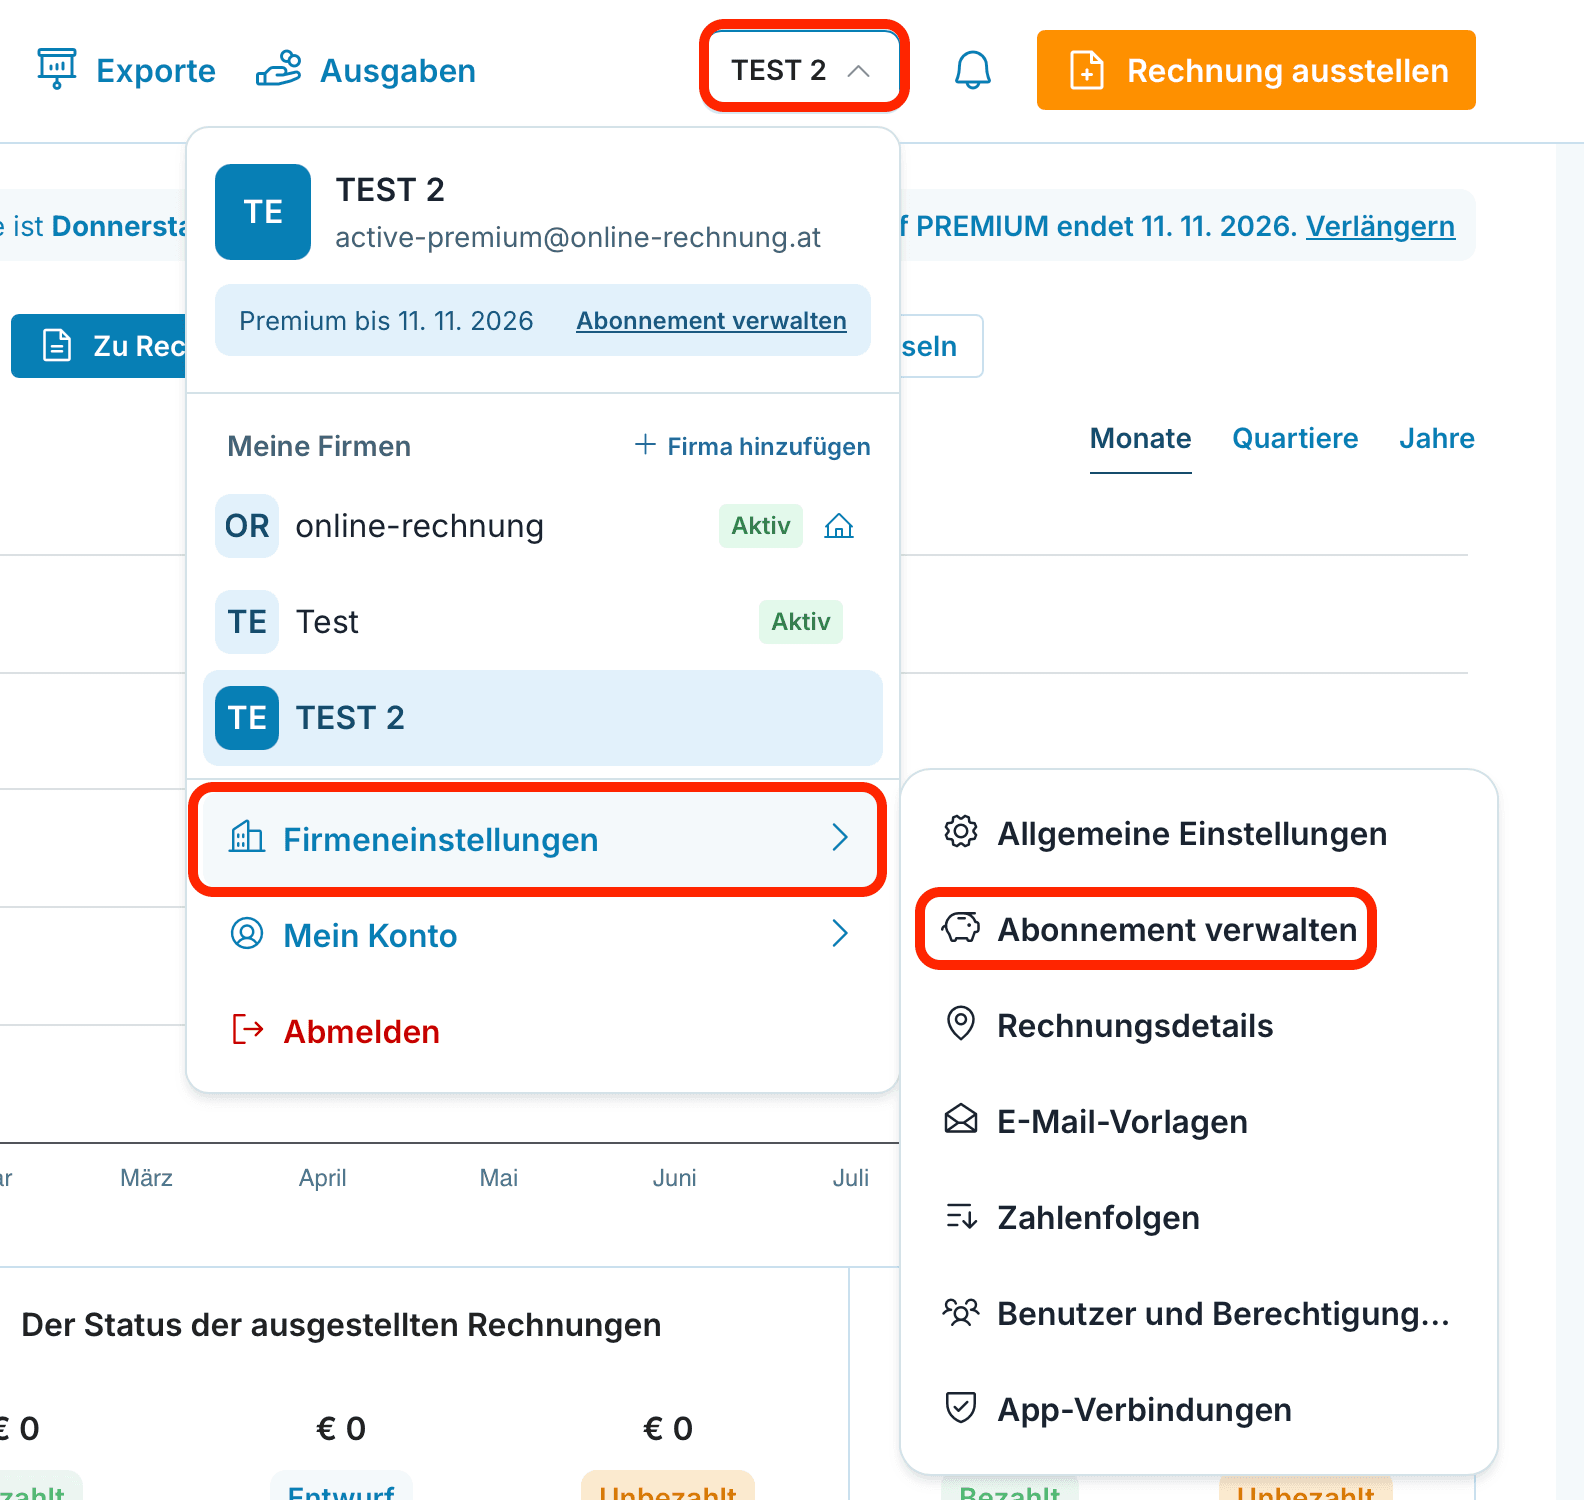Select the TEST 2 company row

coord(543,718)
